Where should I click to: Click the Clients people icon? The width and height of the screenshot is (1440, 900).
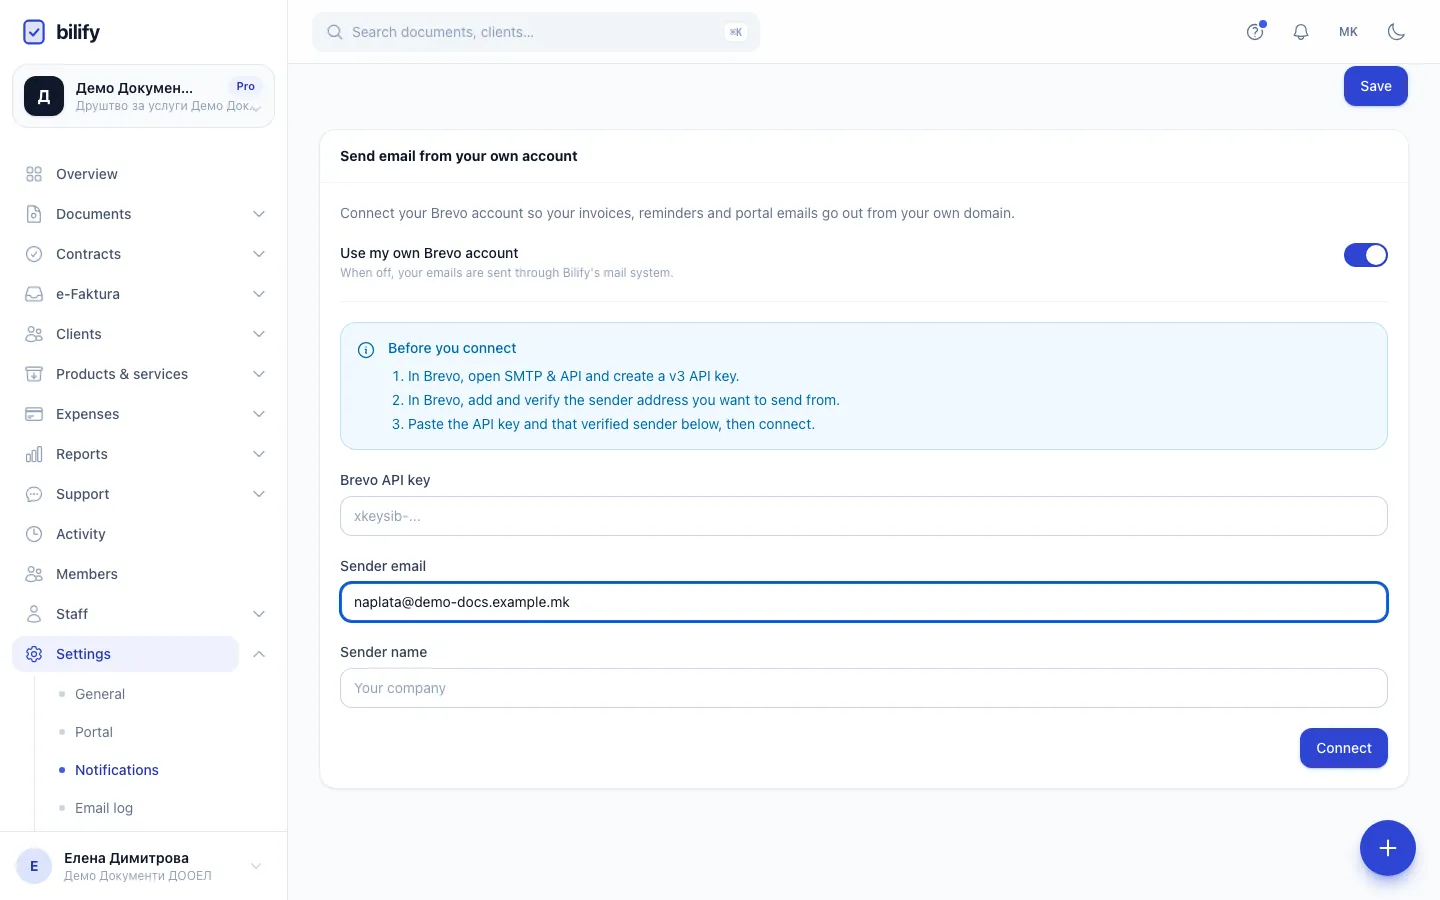pyautogui.click(x=34, y=334)
